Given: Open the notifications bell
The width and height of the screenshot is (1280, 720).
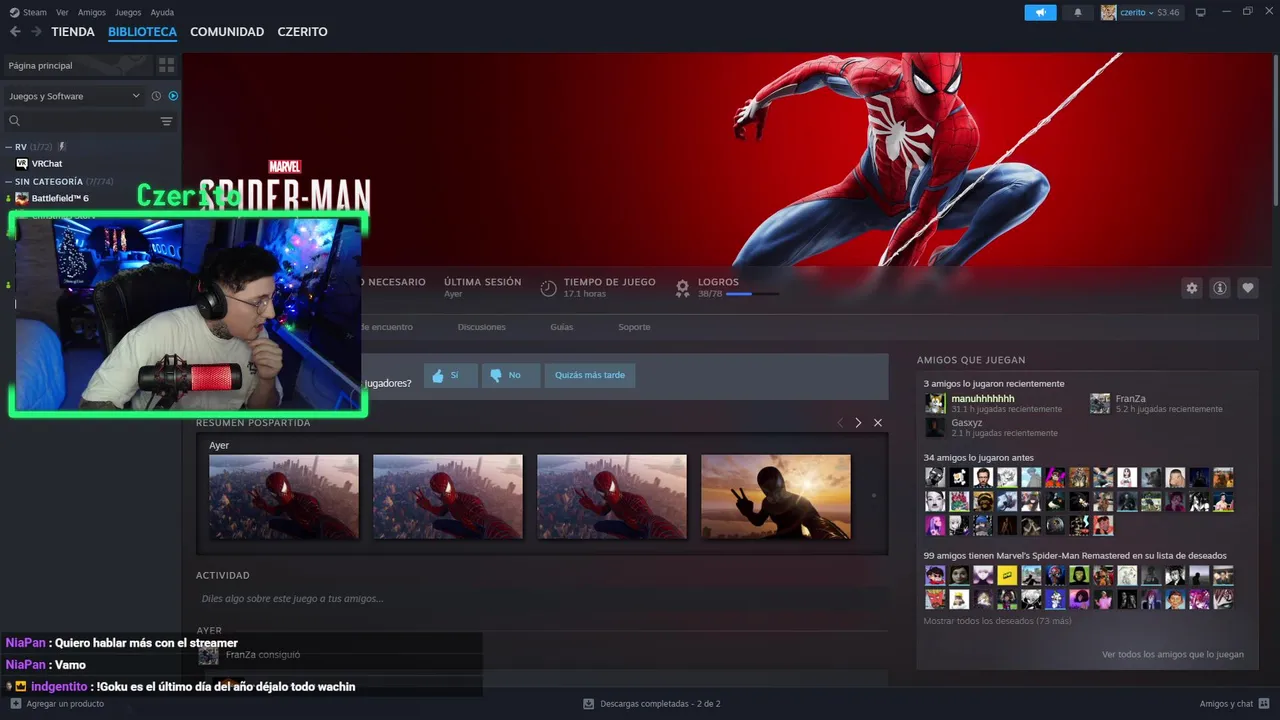Looking at the screenshot, I should [1078, 12].
